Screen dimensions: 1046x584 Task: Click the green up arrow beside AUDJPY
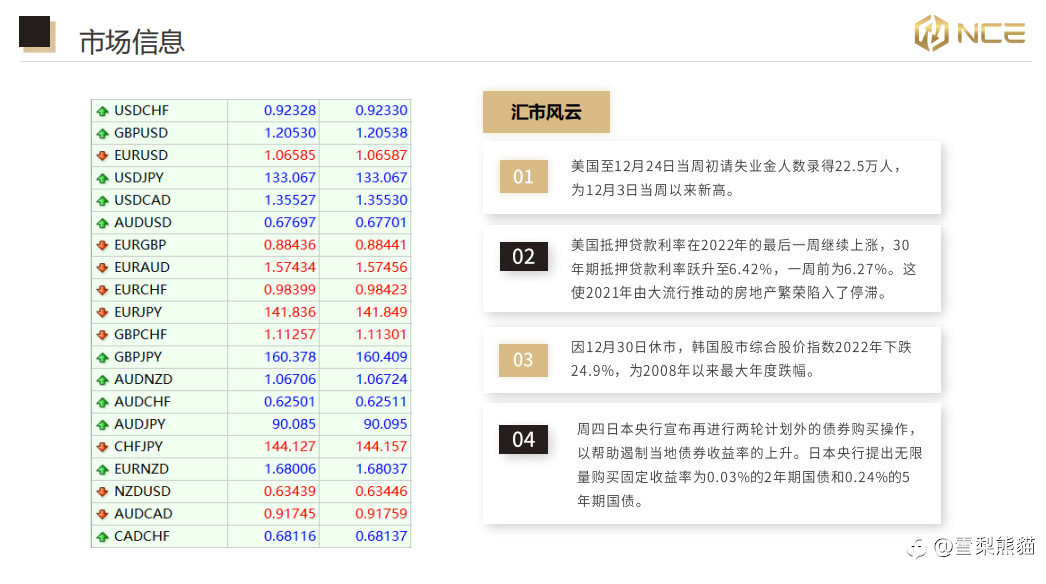coord(102,424)
